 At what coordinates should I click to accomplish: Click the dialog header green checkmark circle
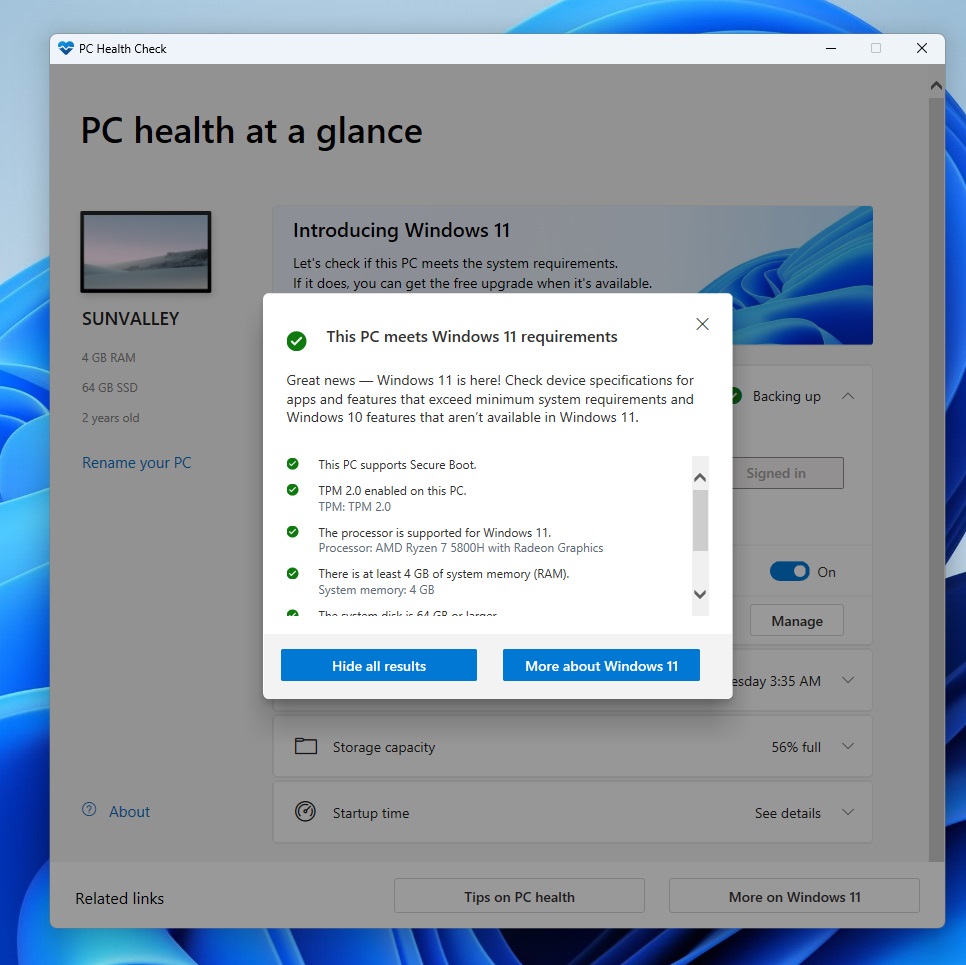296,341
